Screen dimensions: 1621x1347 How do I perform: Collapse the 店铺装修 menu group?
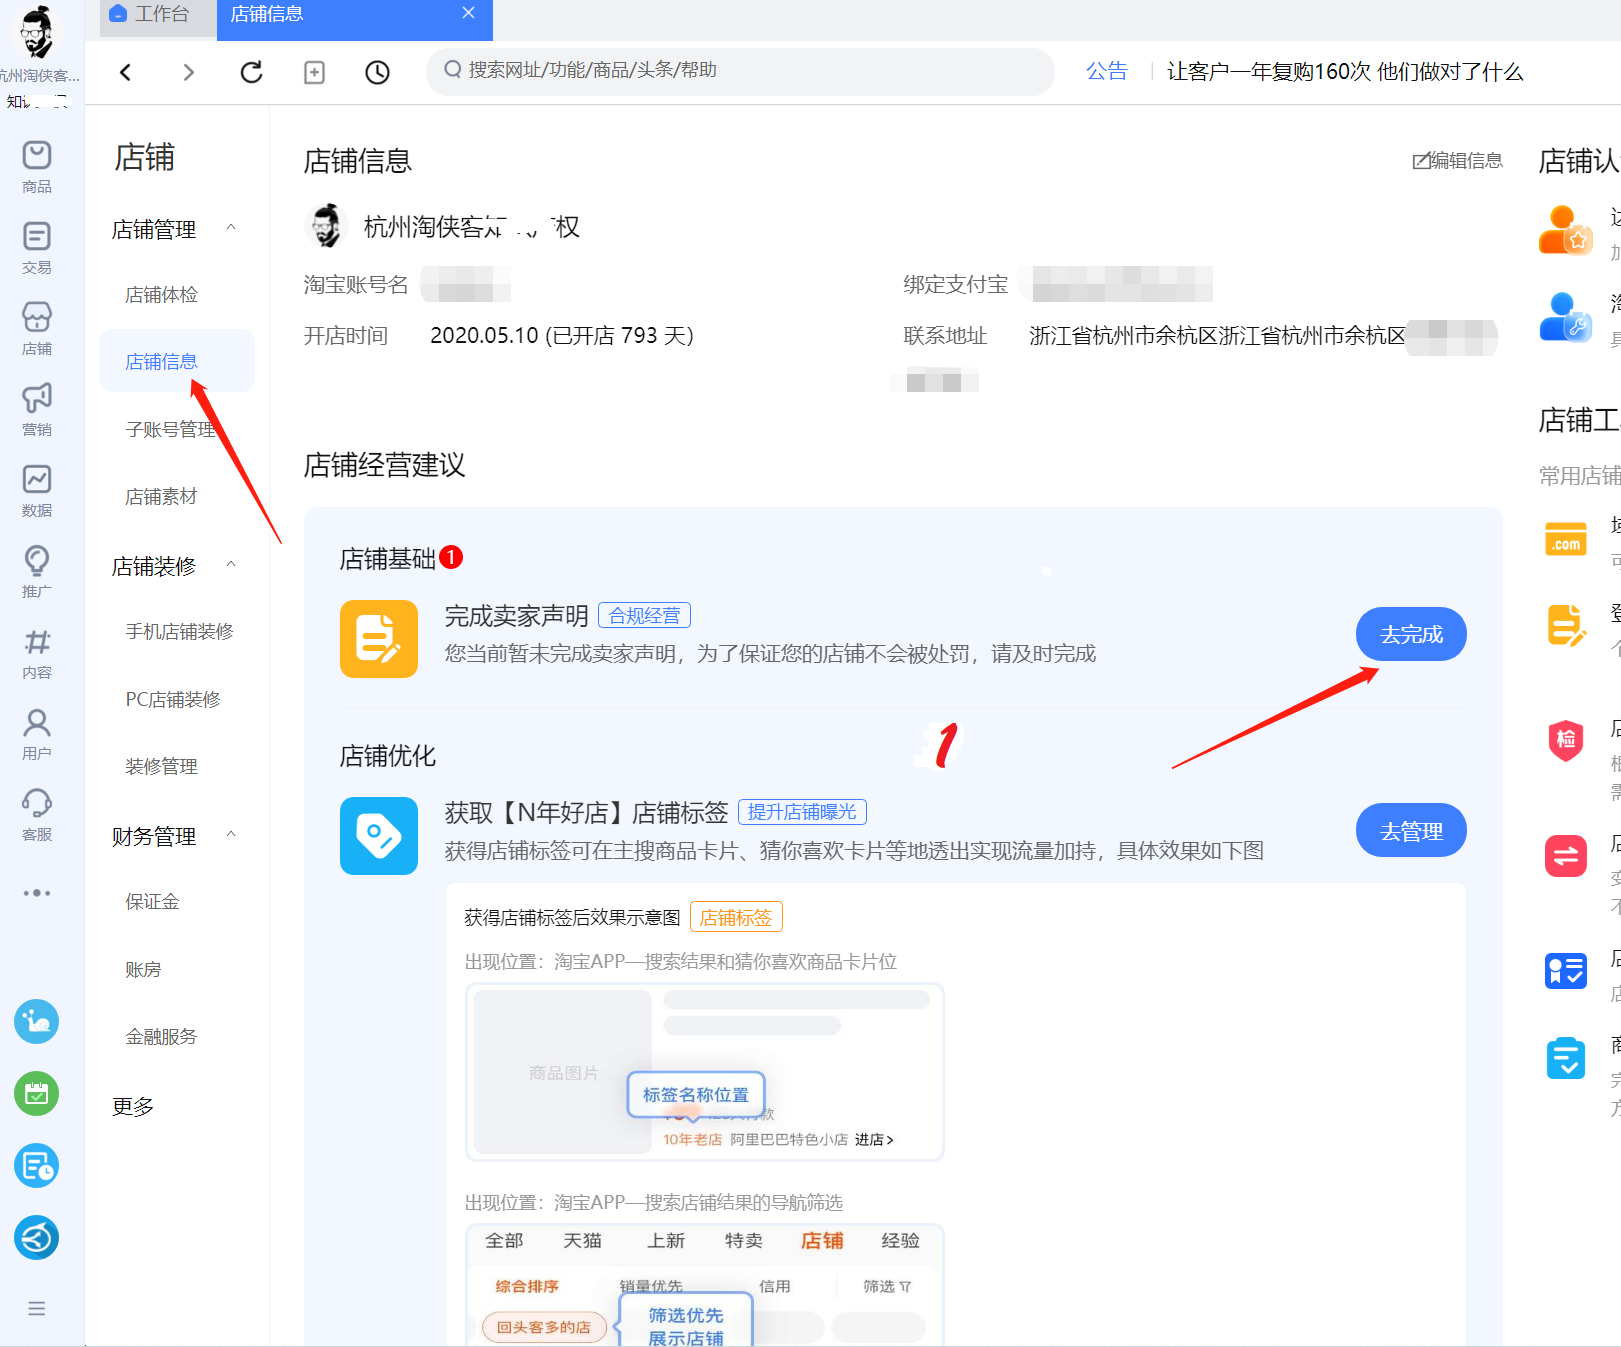231,565
